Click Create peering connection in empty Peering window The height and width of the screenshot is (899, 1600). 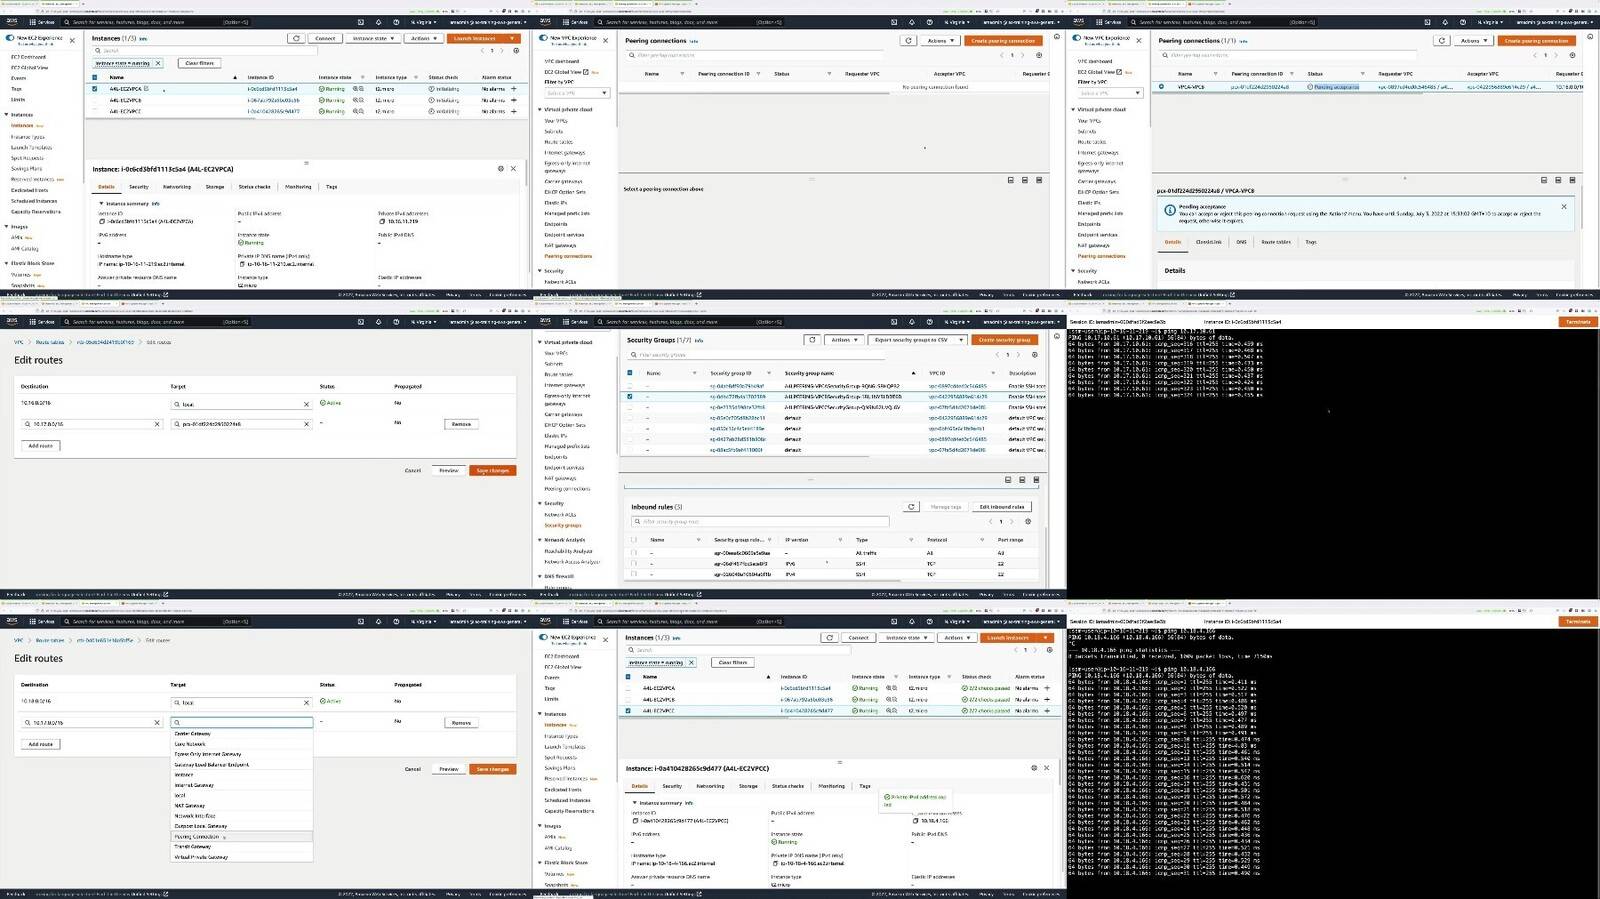click(x=1003, y=41)
